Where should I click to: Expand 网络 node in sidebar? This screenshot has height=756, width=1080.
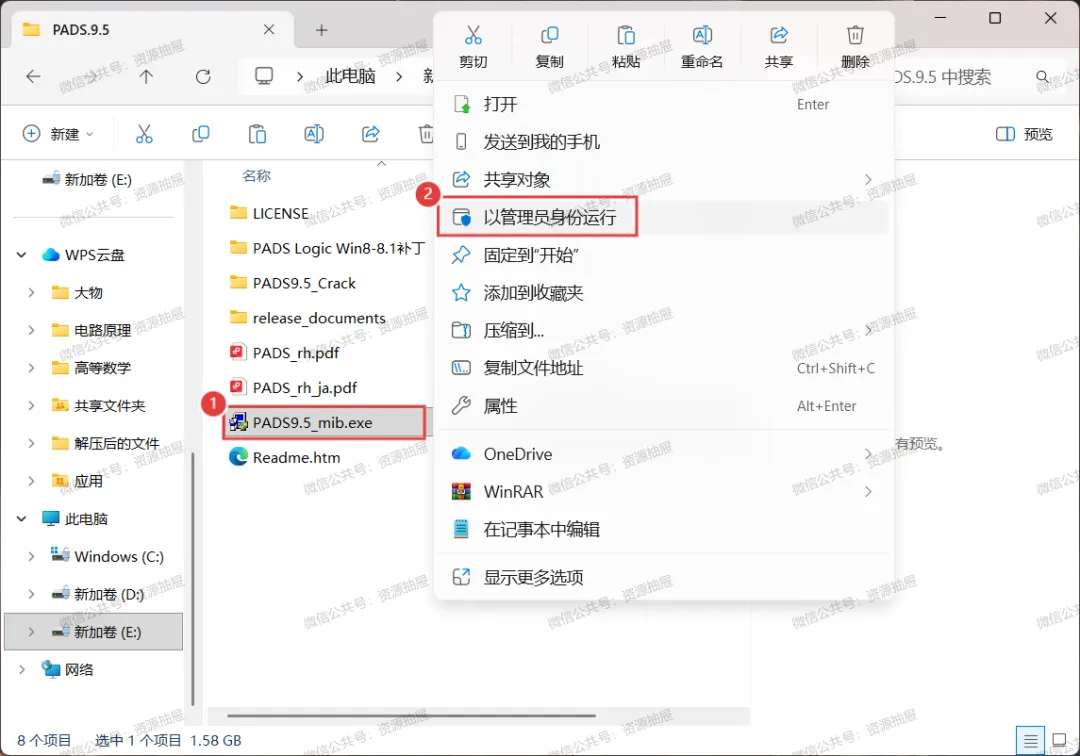pyautogui.click(x=21, y=669)
